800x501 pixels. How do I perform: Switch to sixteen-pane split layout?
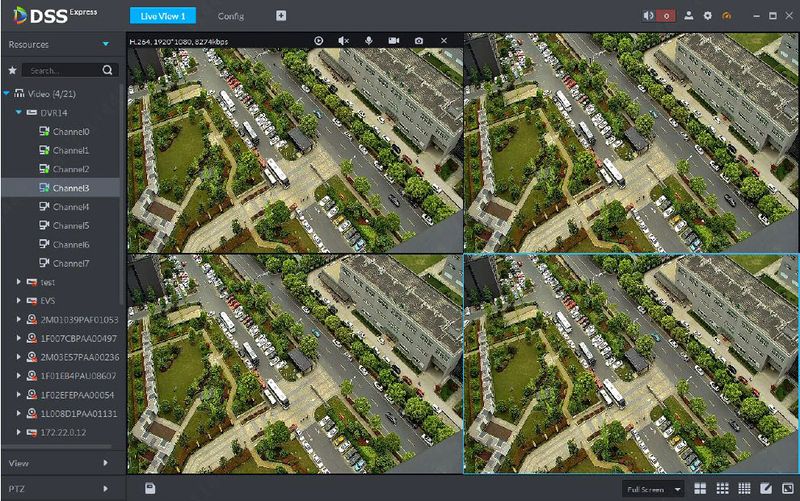pos(744,489)
